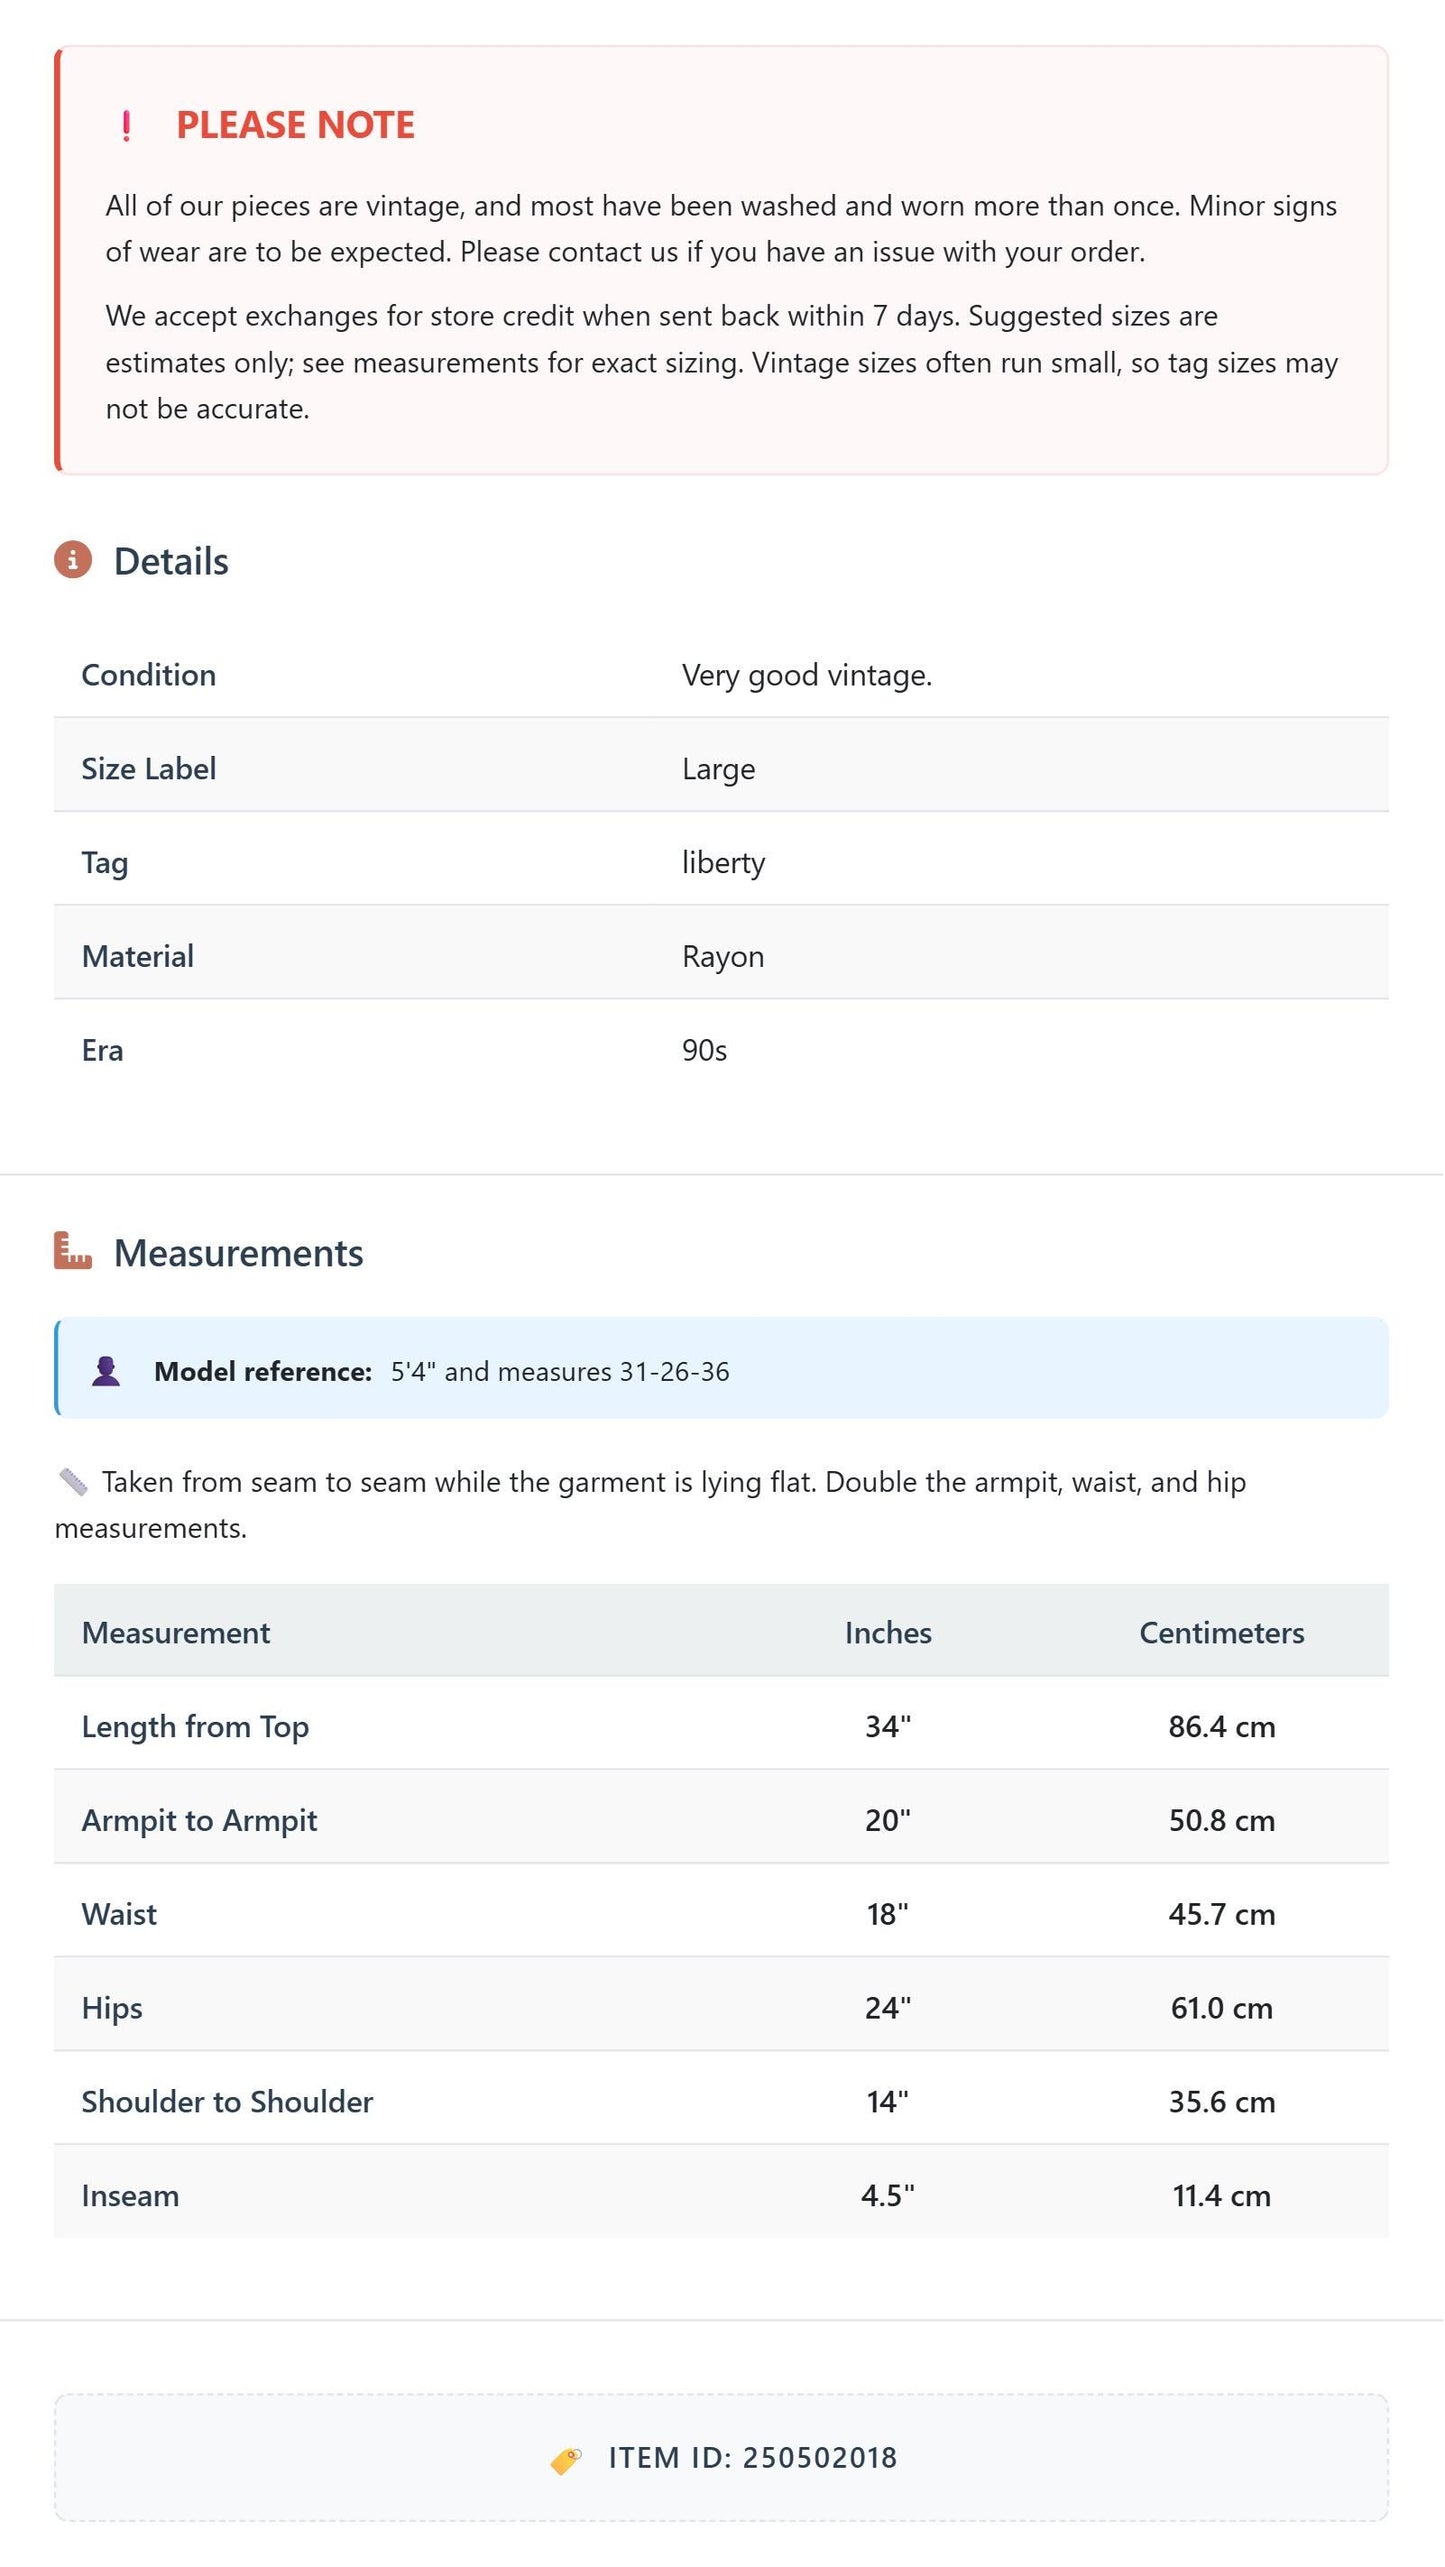Select the PLEASE NOTE heading
This screenshot has width=1445, height=2567.
pos(295,125)
